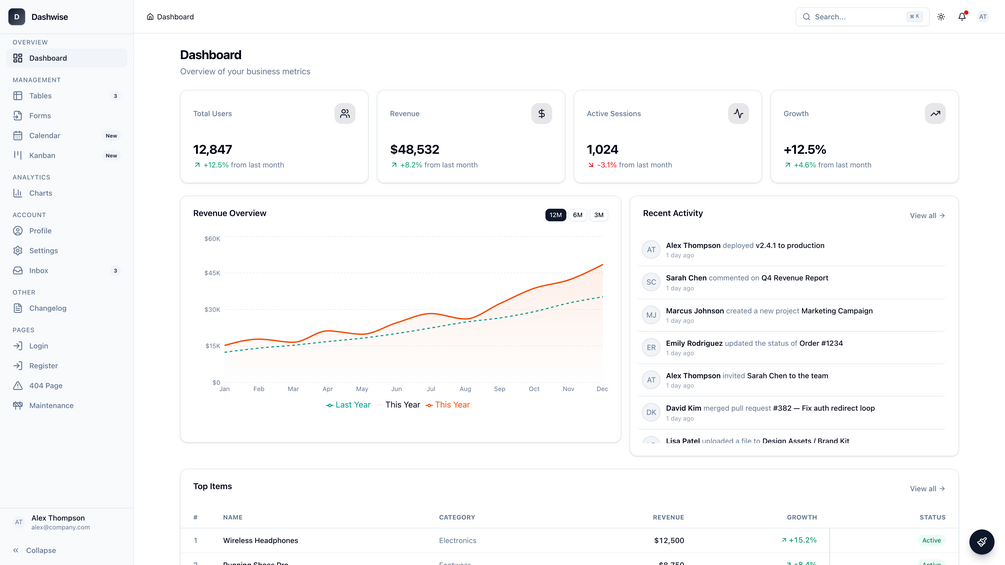Click the Growth trending arrow icon
The height and width of the screenshot is (565, 1005).
click(935, 113)
